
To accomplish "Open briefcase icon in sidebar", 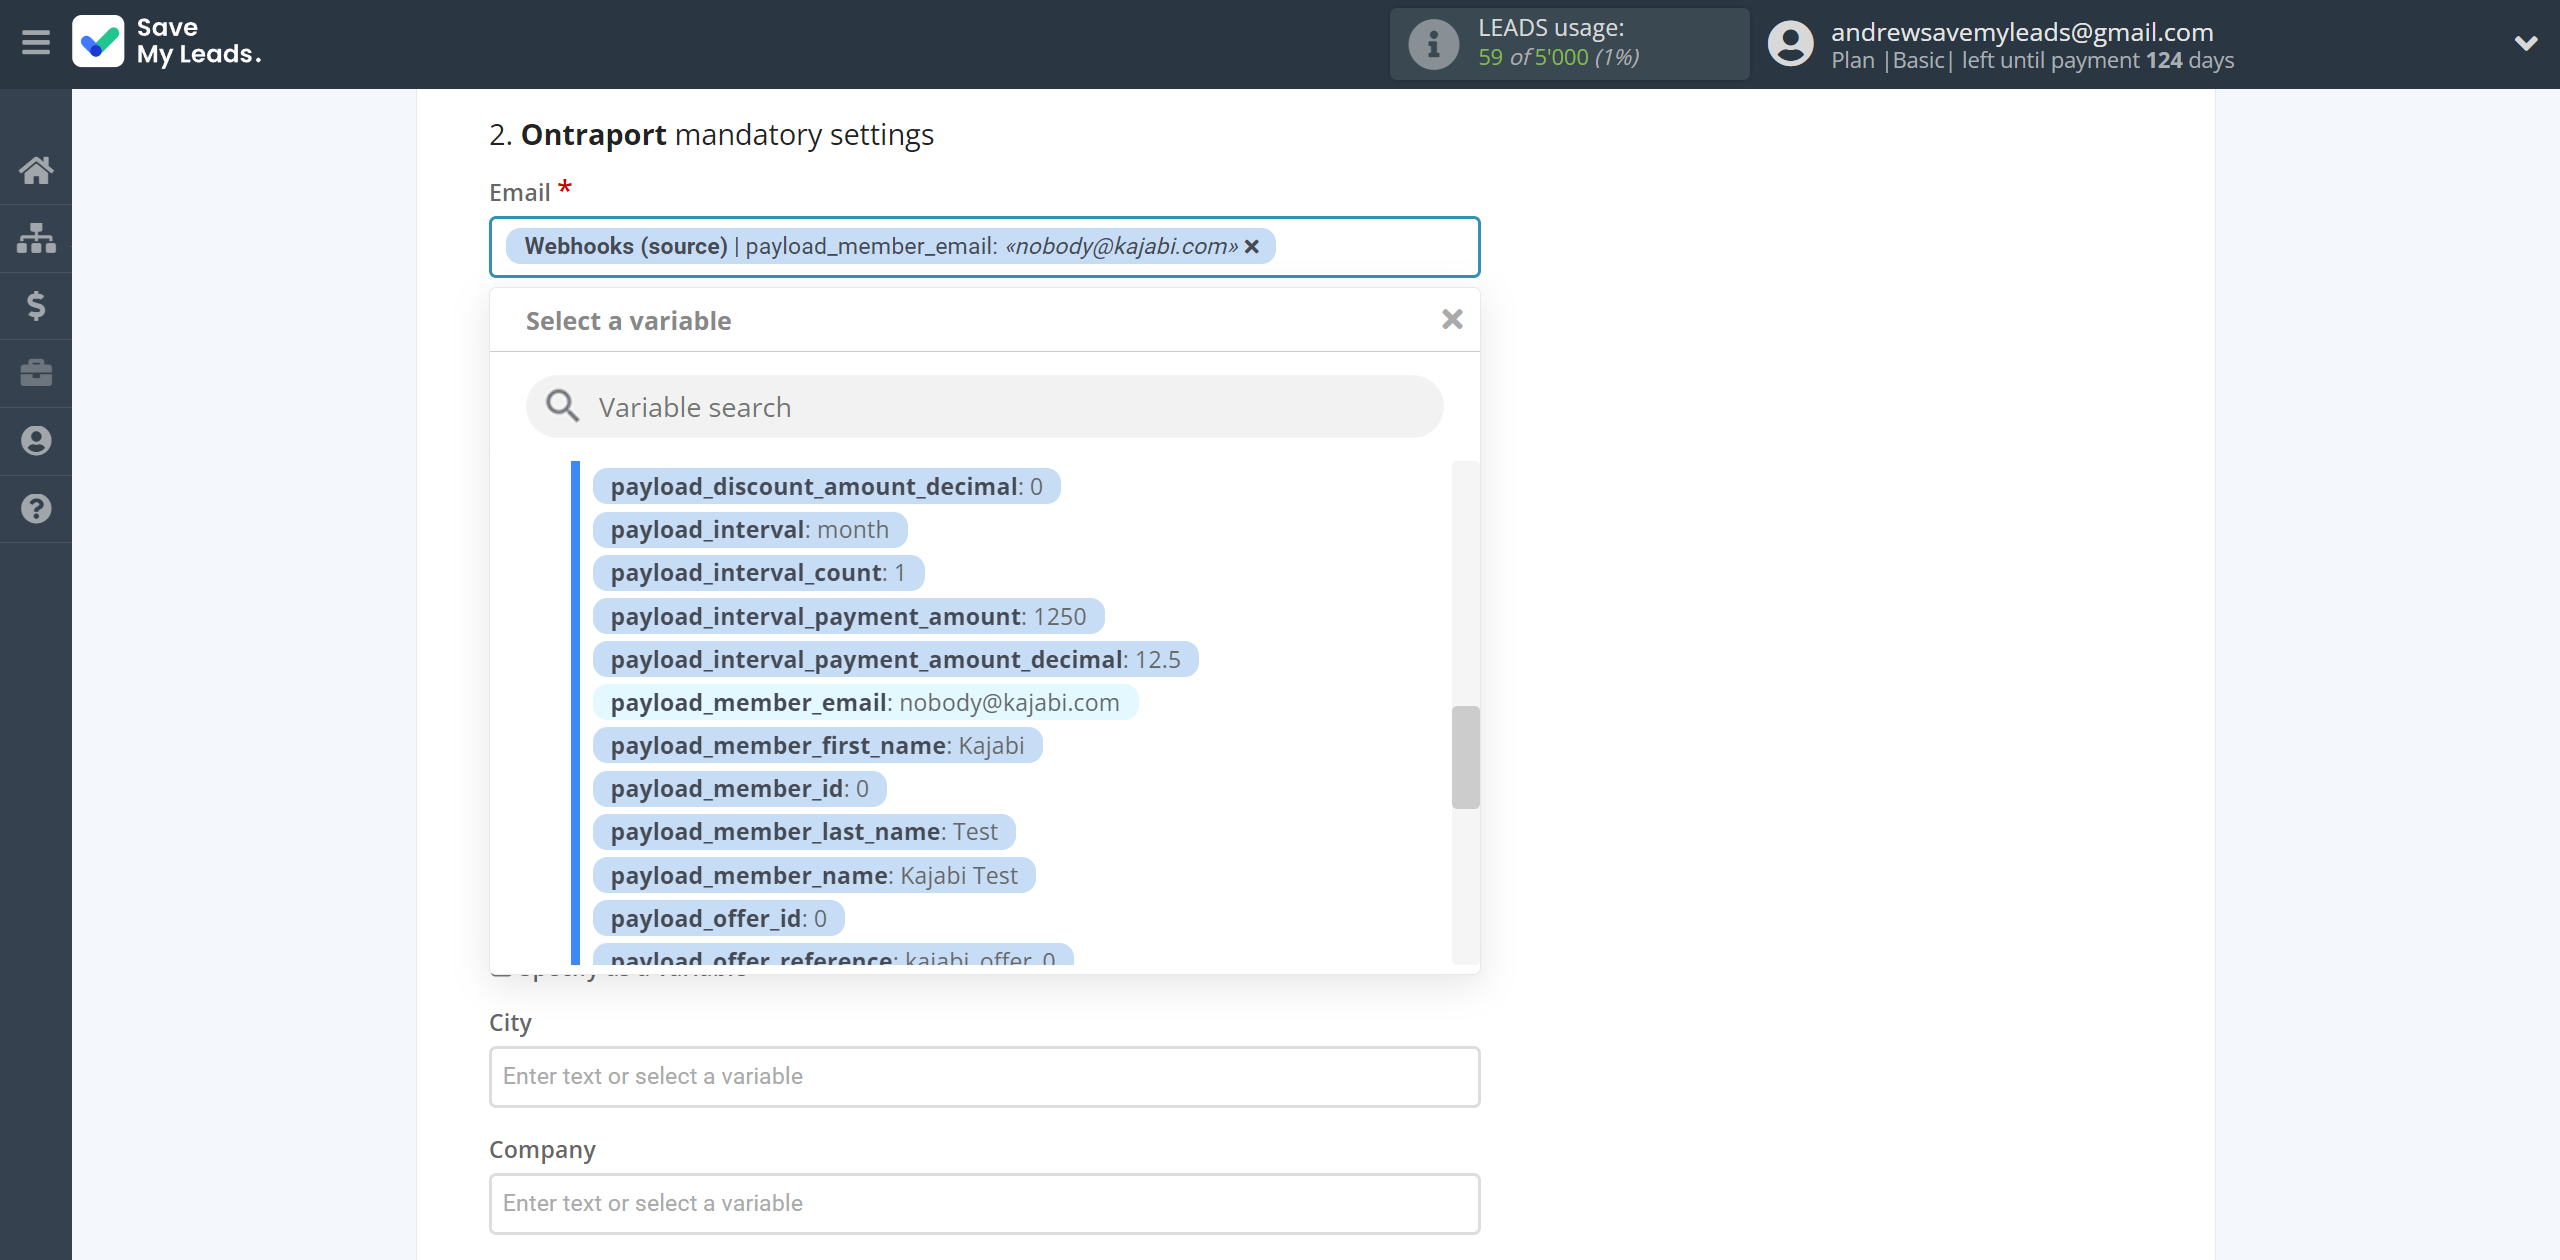I will coord(36,373).
